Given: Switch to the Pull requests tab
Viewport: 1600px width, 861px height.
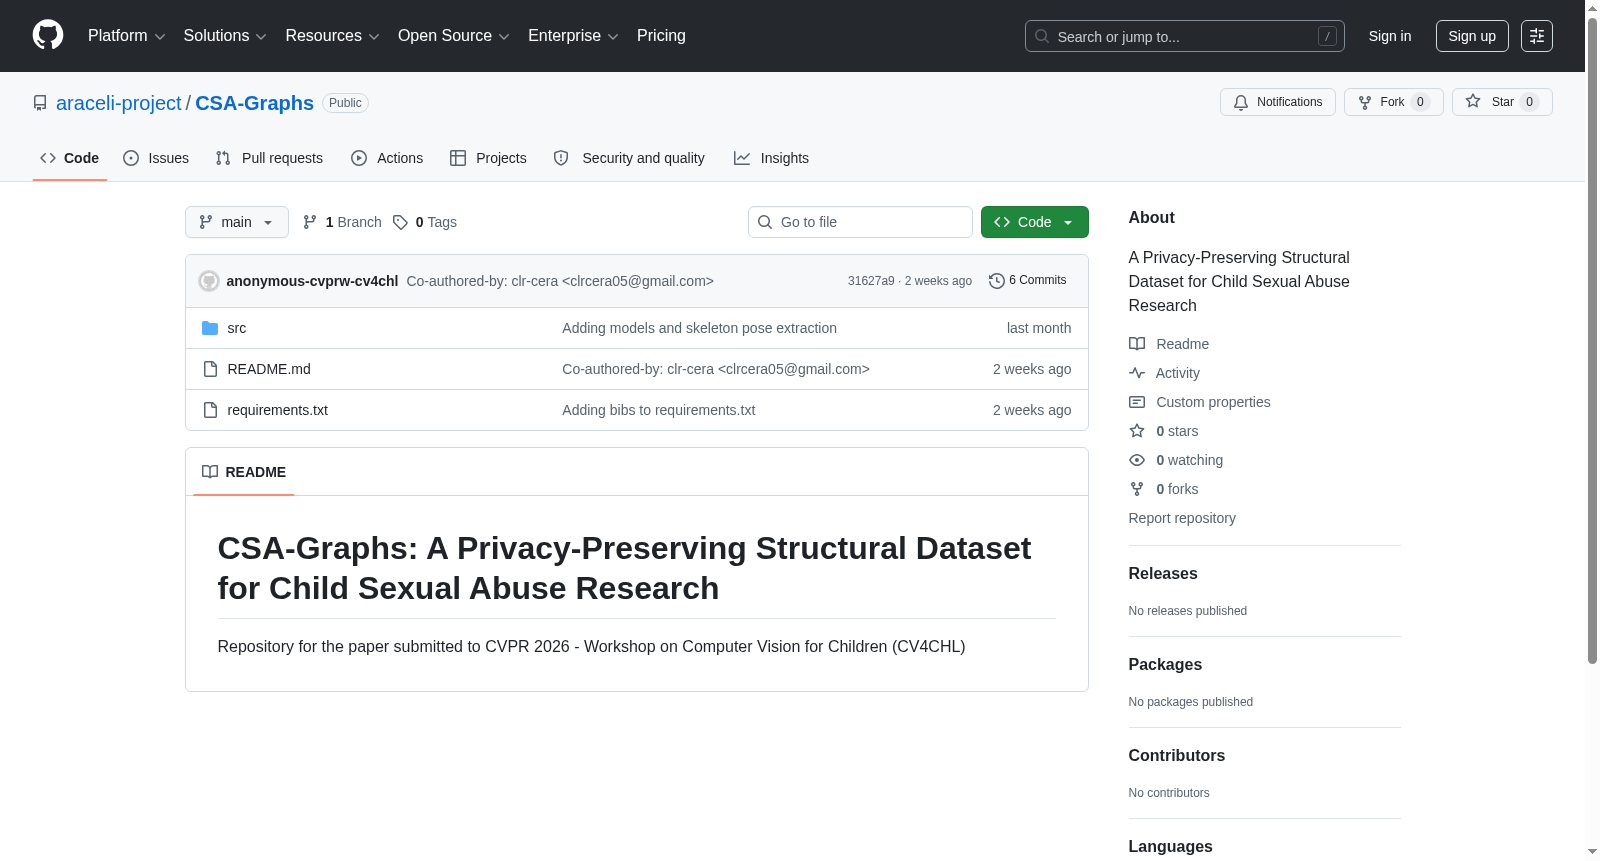Looking at the screenshot, I should [269, 158].
